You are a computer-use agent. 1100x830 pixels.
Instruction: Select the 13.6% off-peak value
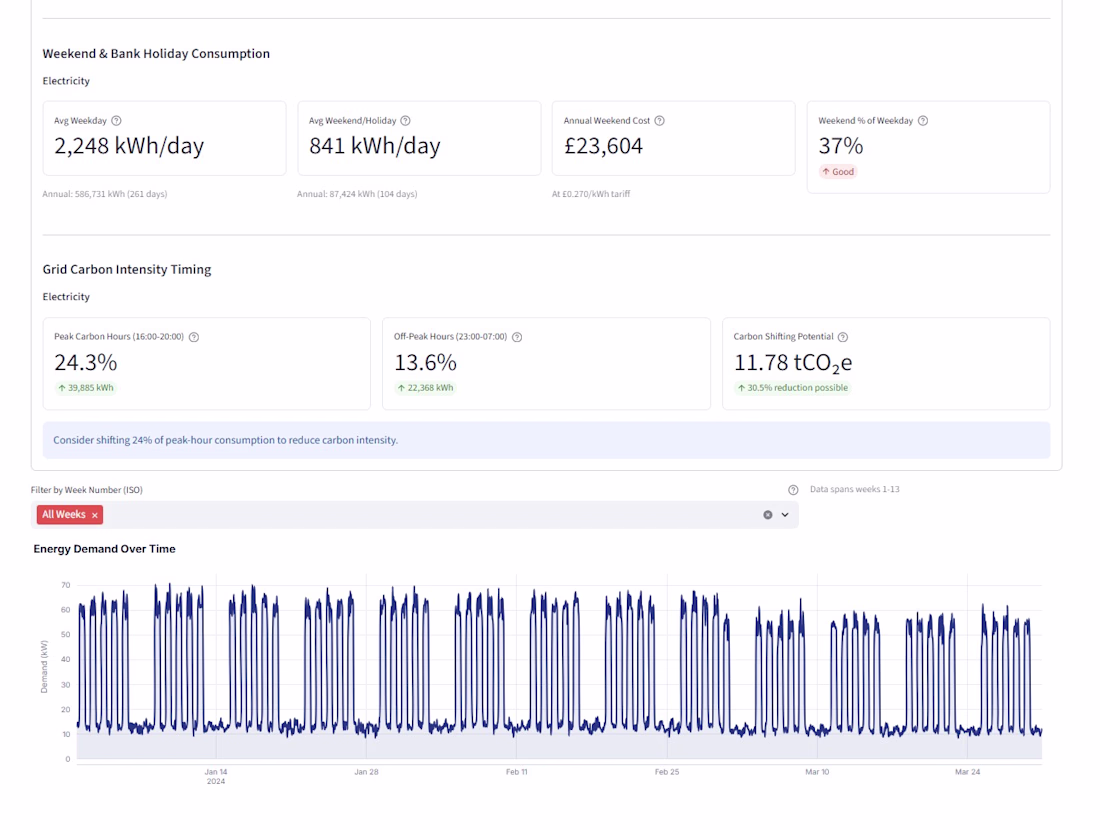coord(425,363)
